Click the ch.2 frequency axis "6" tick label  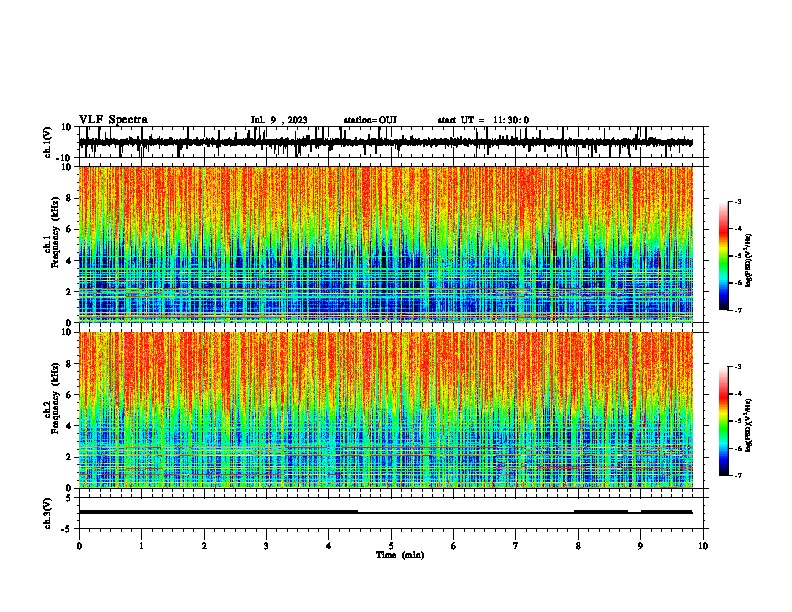click(69, 395)
